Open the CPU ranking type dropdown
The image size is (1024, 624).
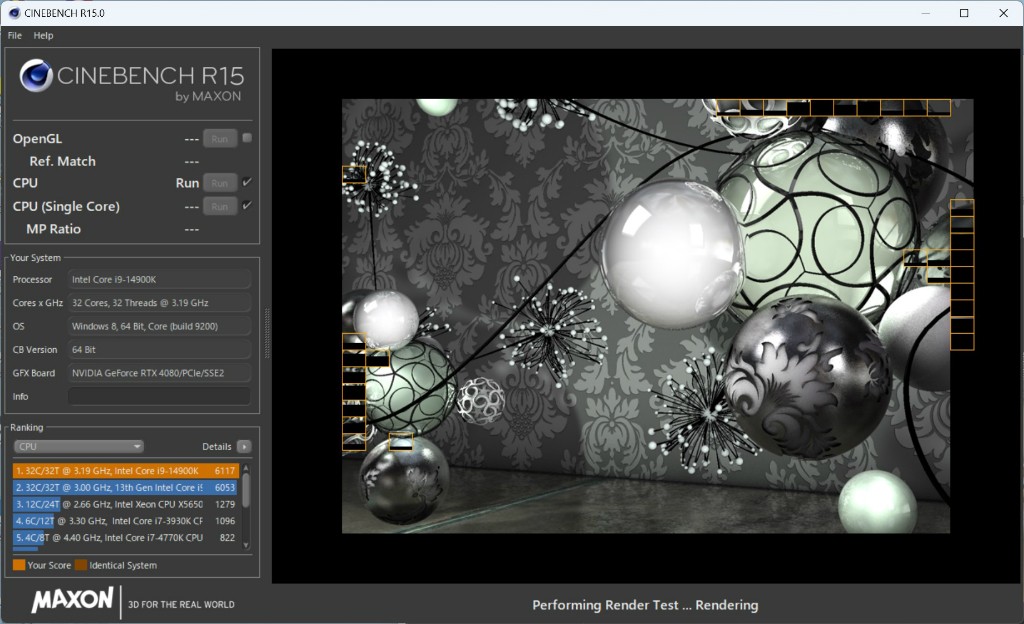(x=78, y=447)
